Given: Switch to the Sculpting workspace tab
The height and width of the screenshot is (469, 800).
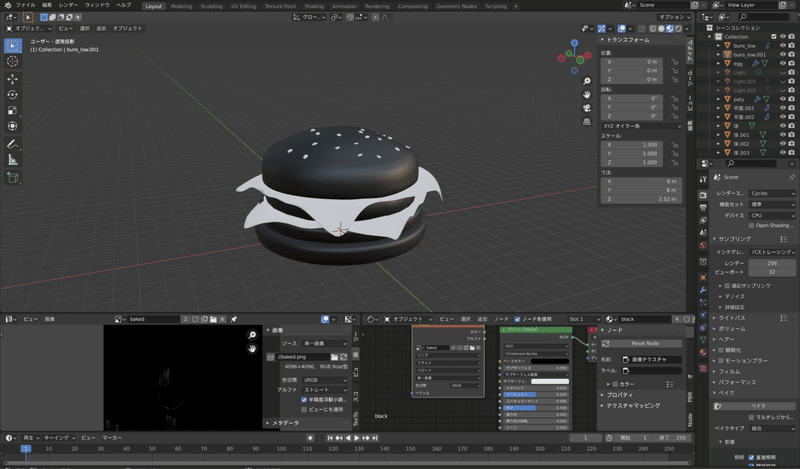Looking at the screenshot, I should click(211, 5).
